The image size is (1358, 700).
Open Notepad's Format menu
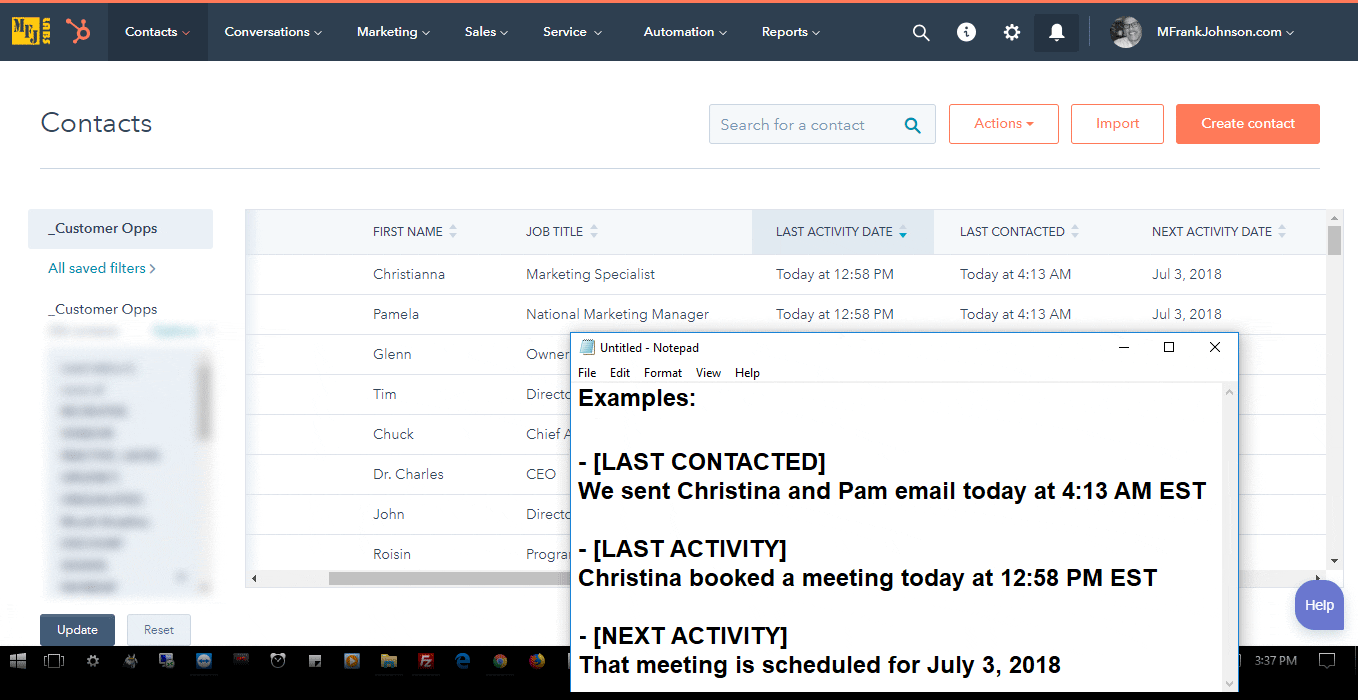(662, 372)
